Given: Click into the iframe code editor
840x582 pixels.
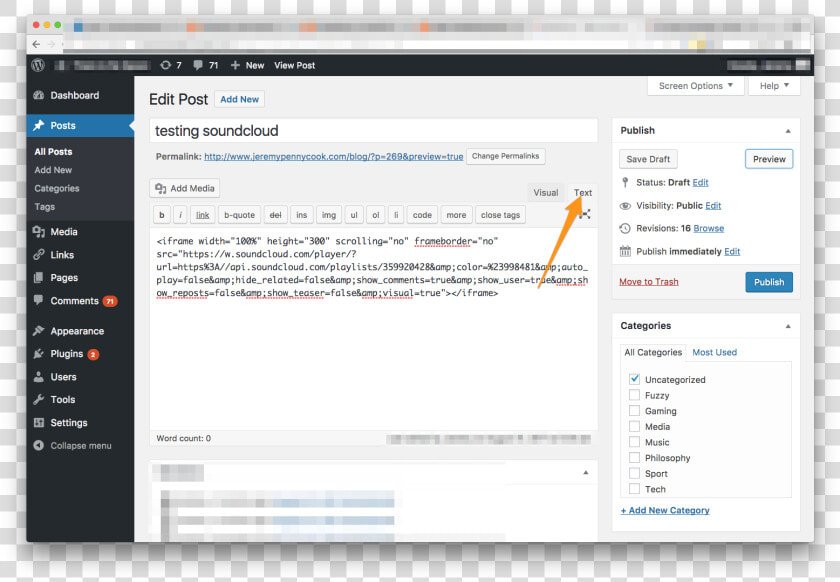Looking at the screenshot, I should [373, 329].
